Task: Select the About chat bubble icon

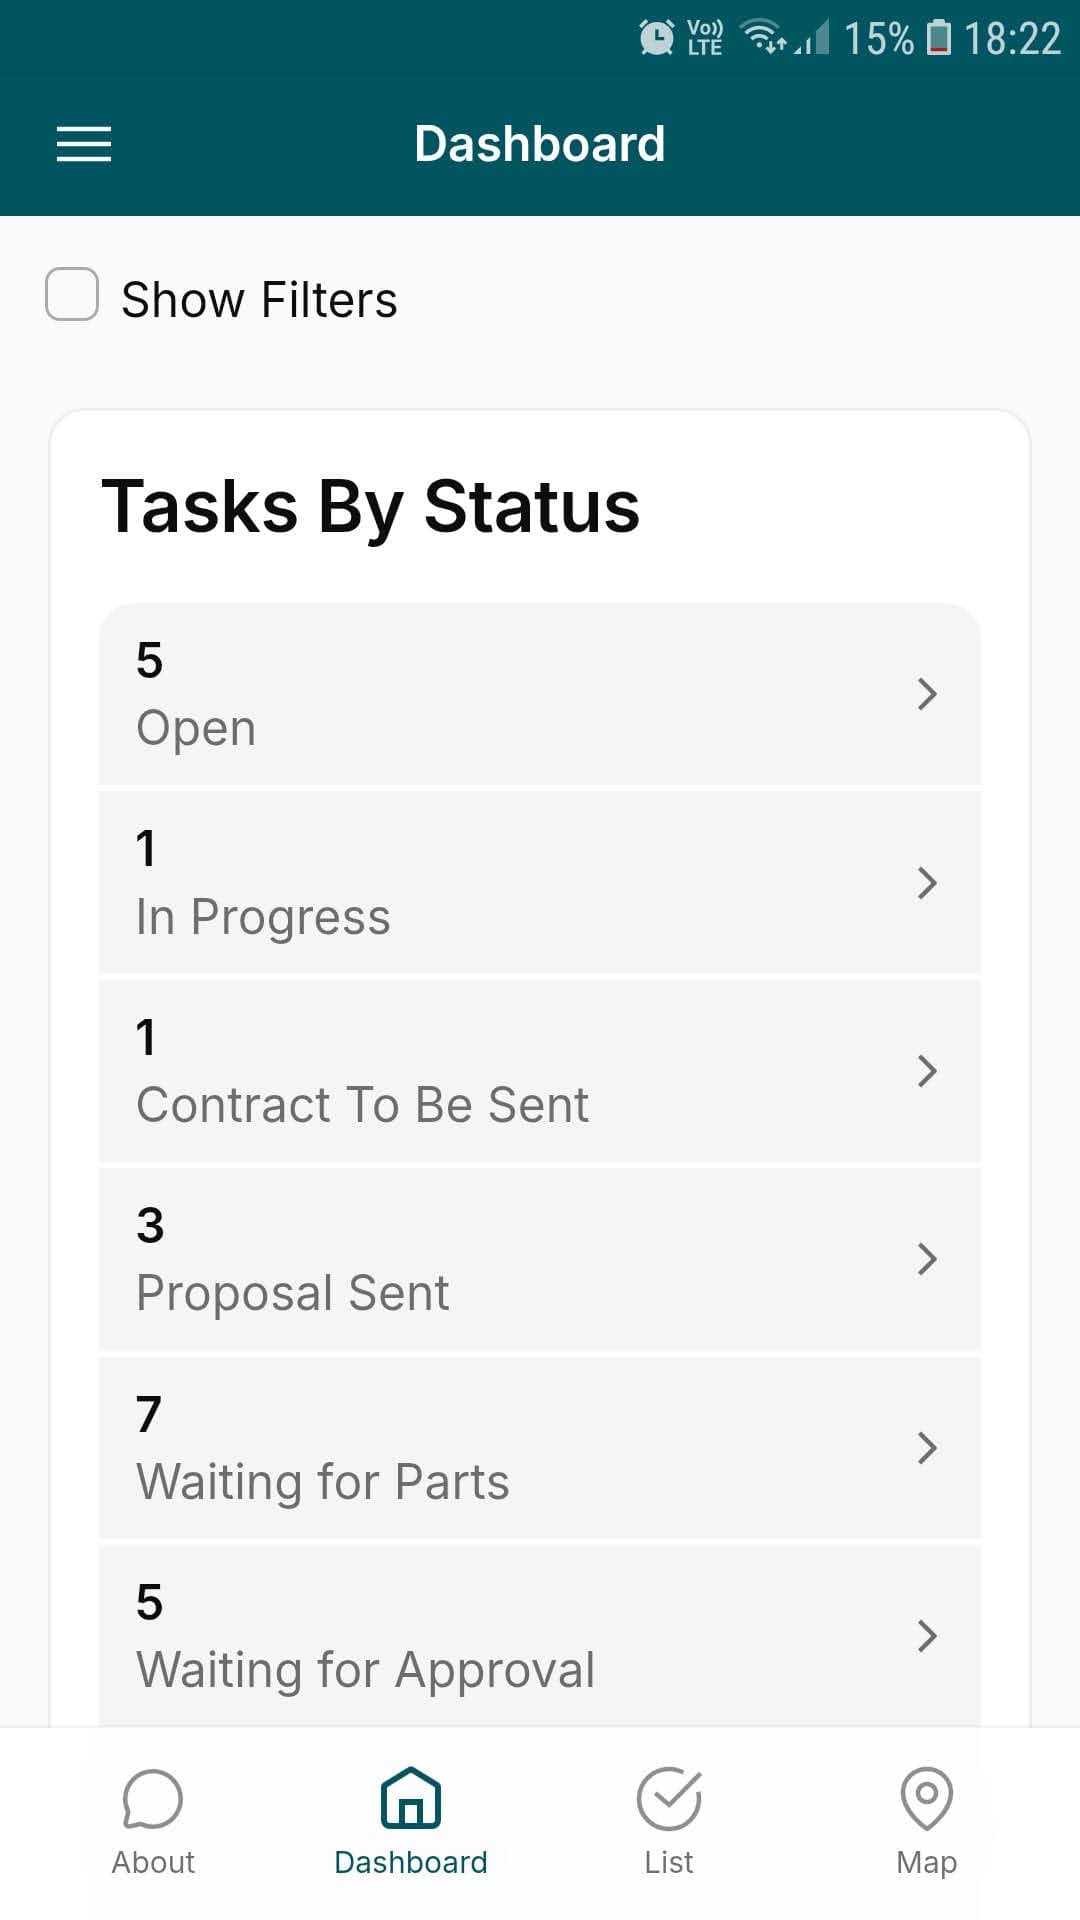Action: 152,1797
